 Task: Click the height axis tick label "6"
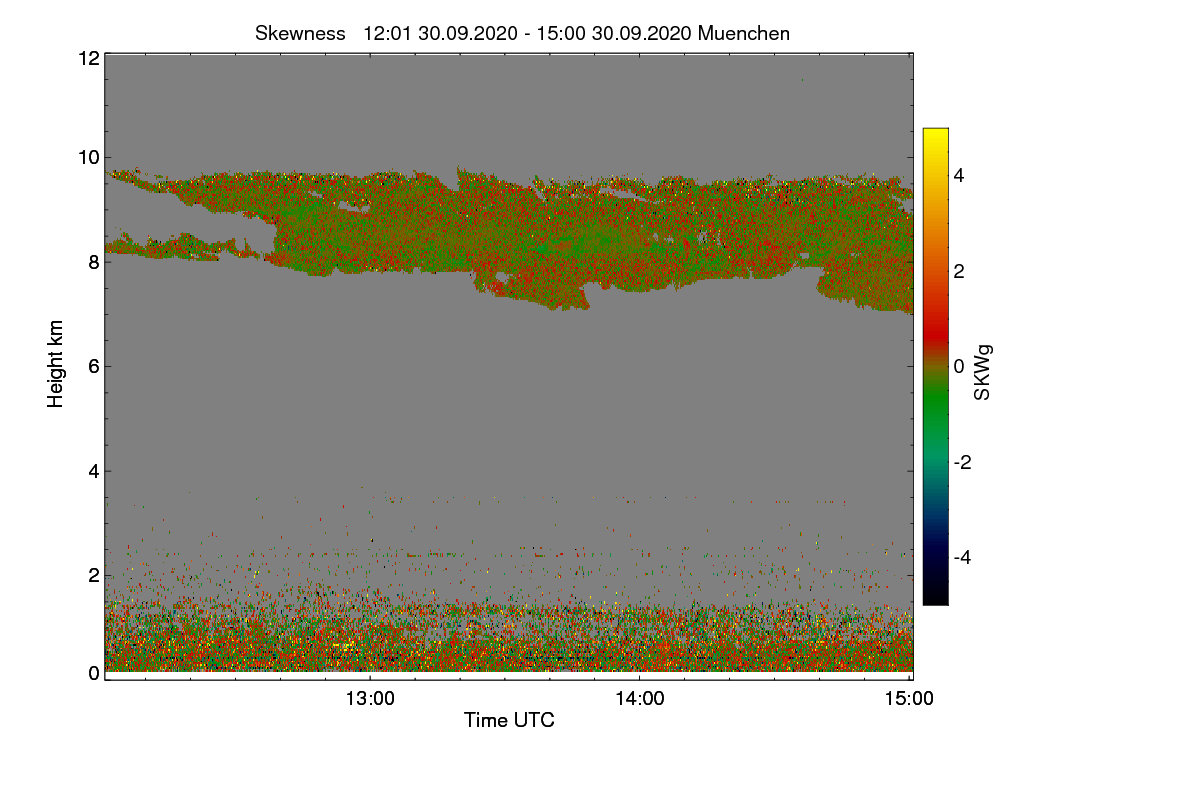(94, 366)
